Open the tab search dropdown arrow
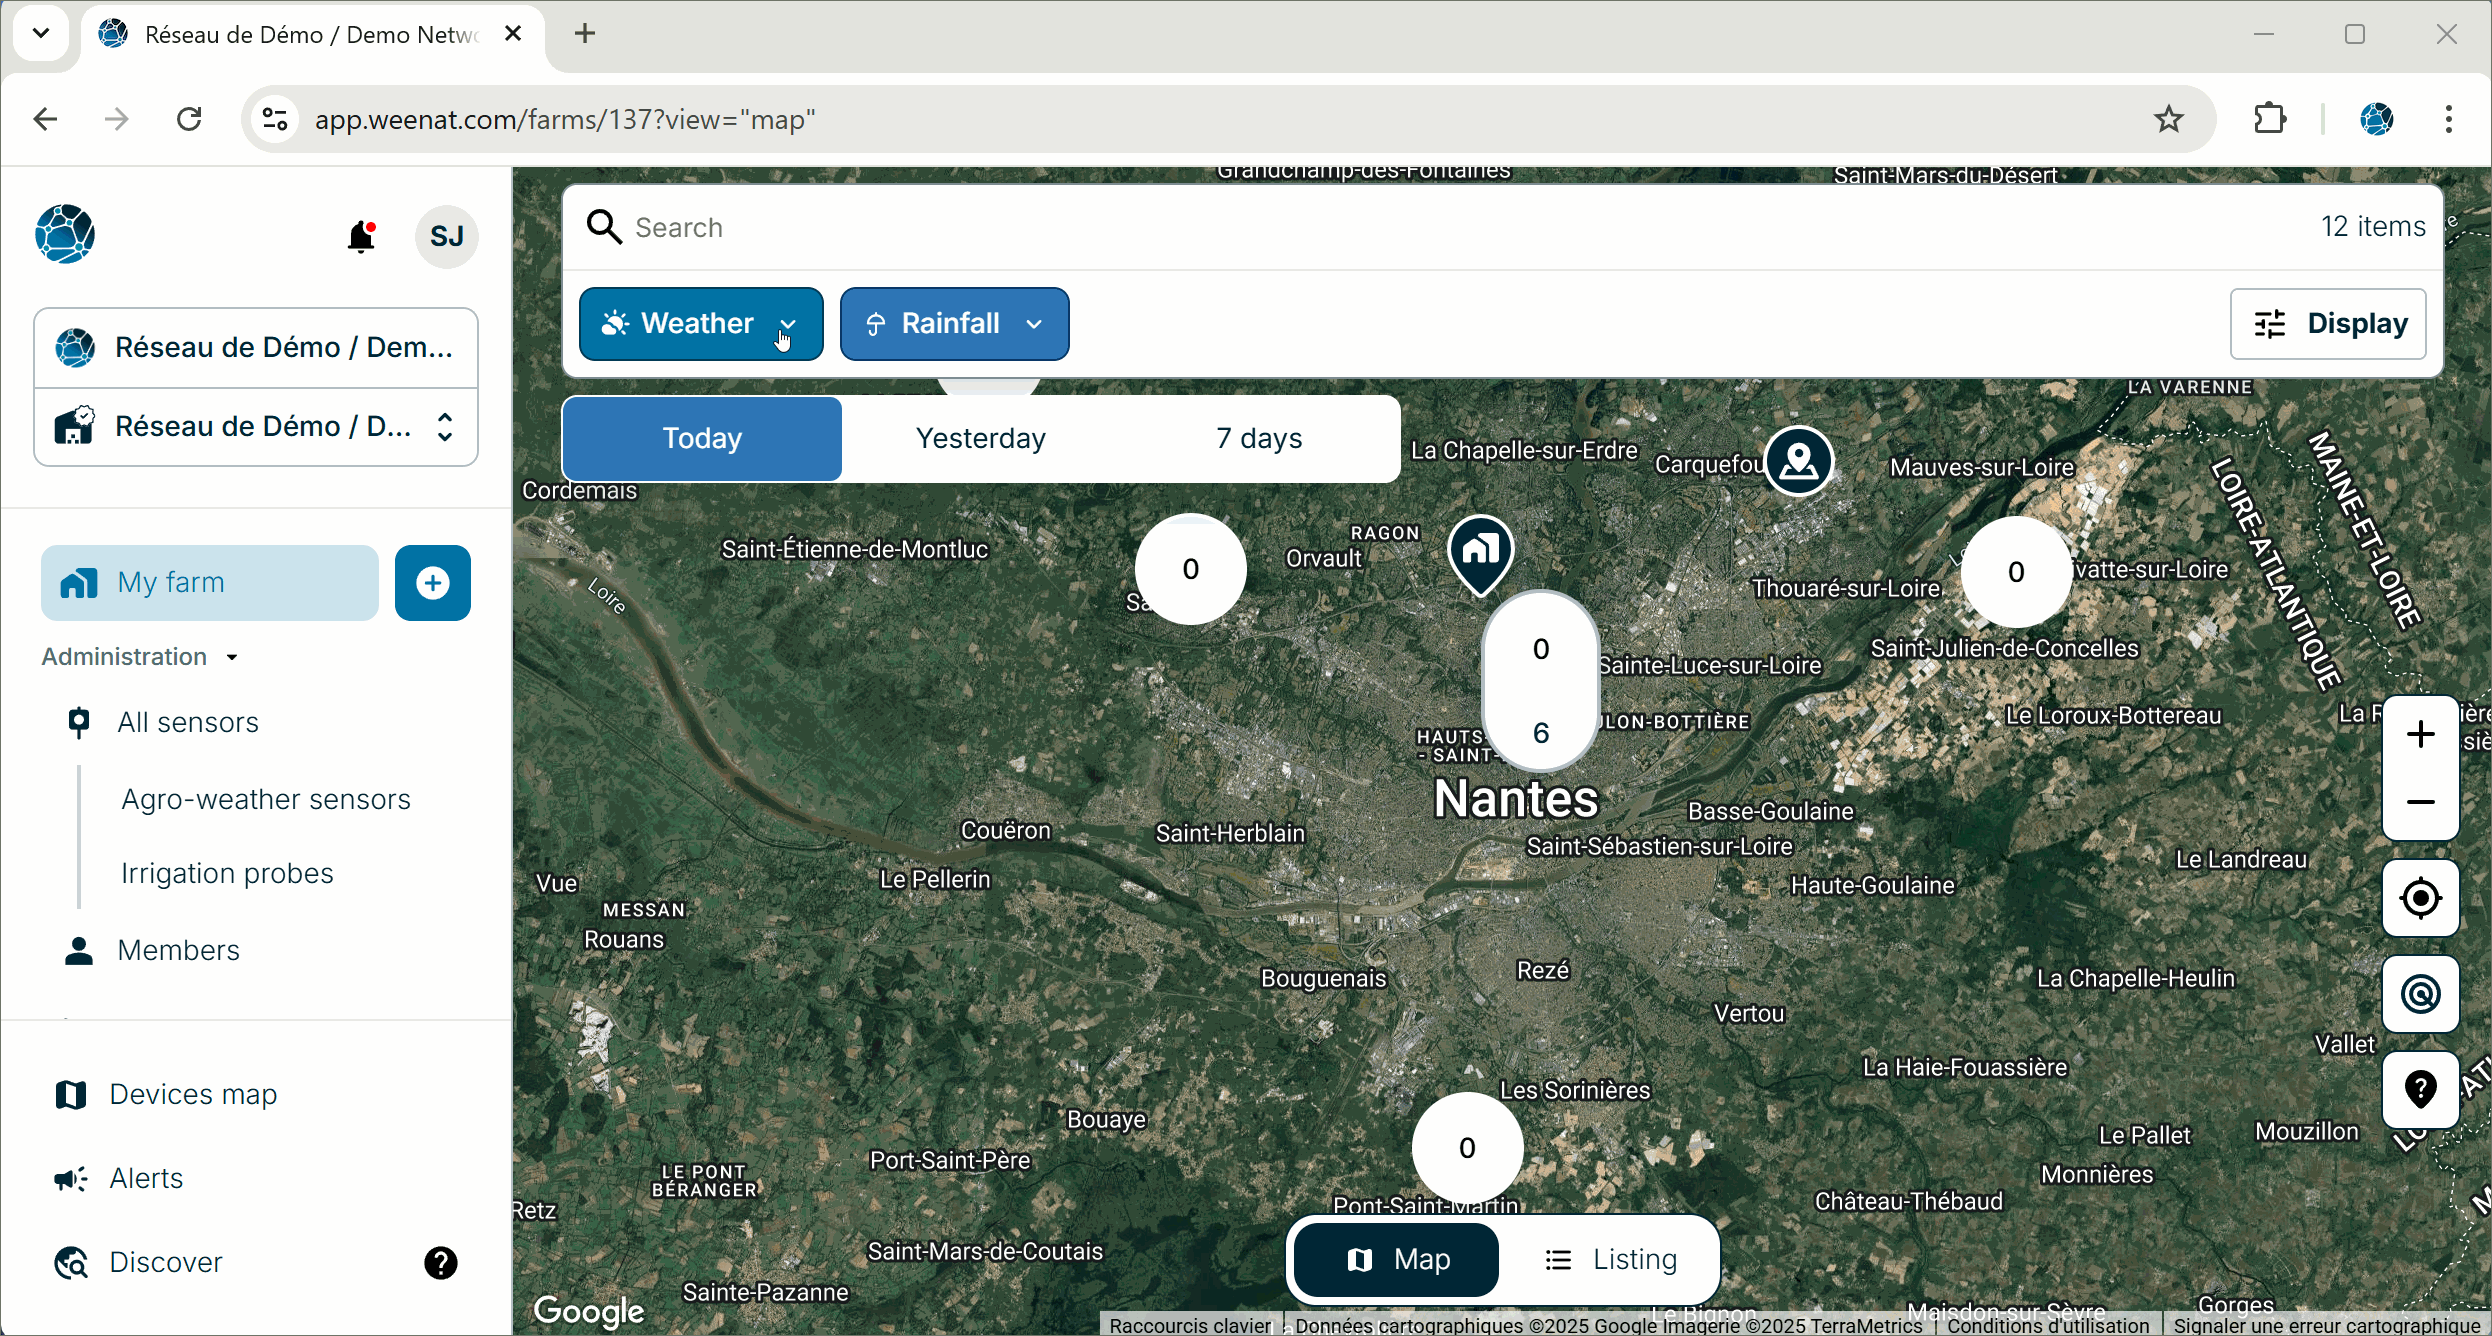Viewport: 2492px width, 1336px height. 41,34
